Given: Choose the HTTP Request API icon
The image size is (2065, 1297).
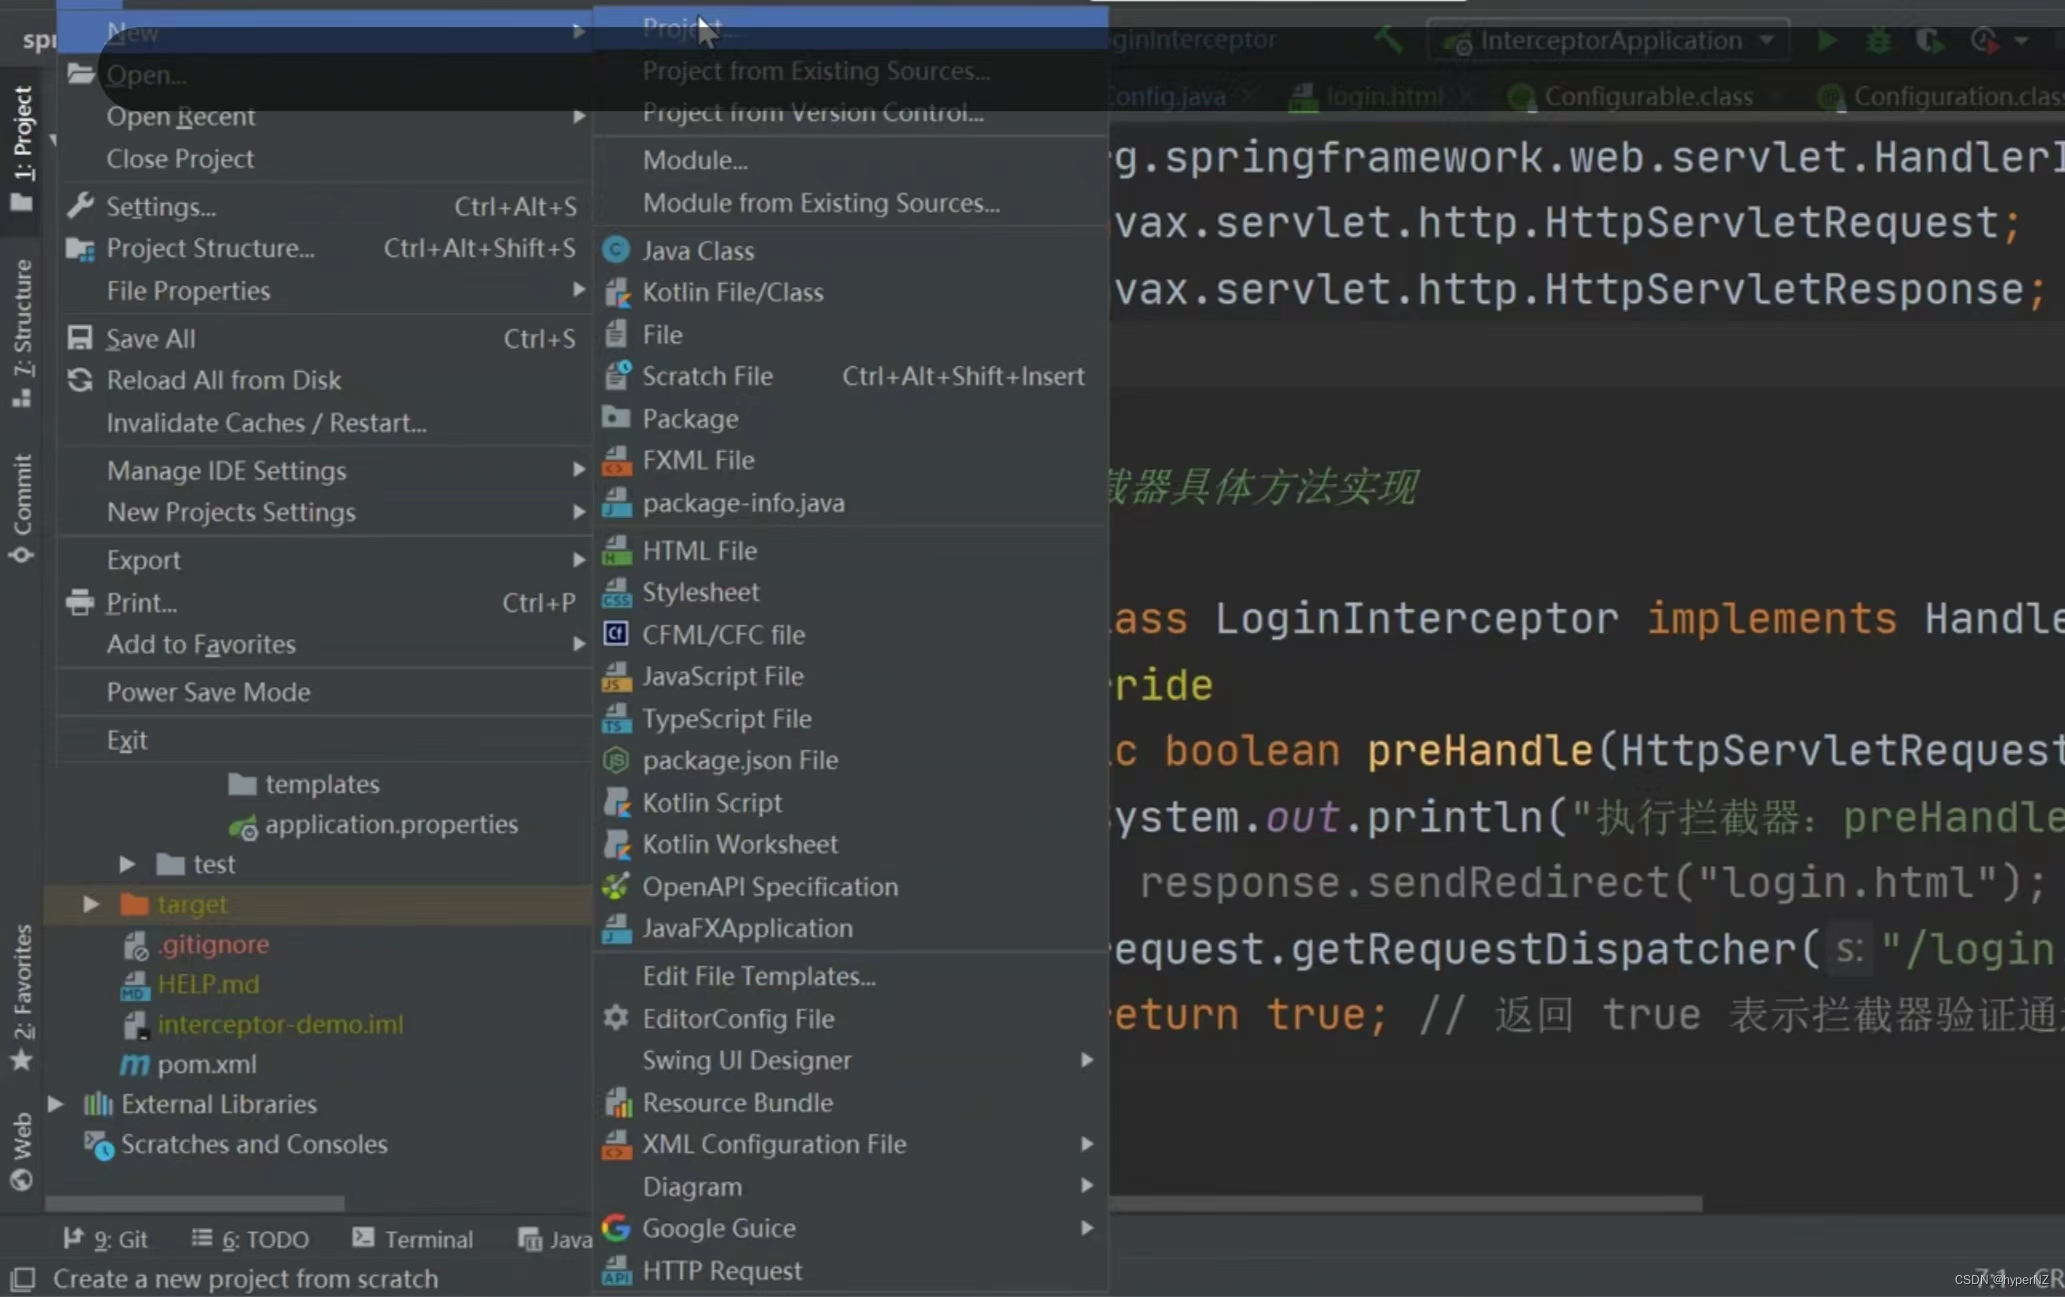Looking at the screenshot, I should 616,1270.
